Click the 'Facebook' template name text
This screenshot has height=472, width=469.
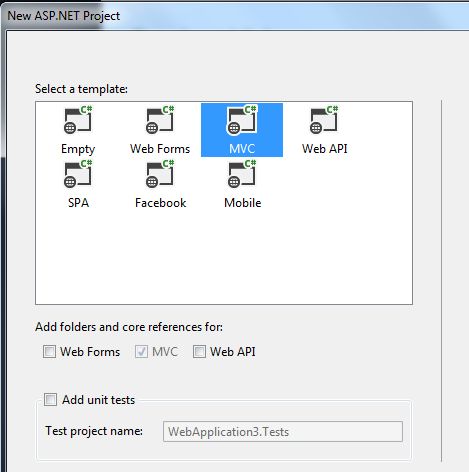click(x=160, y=203)
